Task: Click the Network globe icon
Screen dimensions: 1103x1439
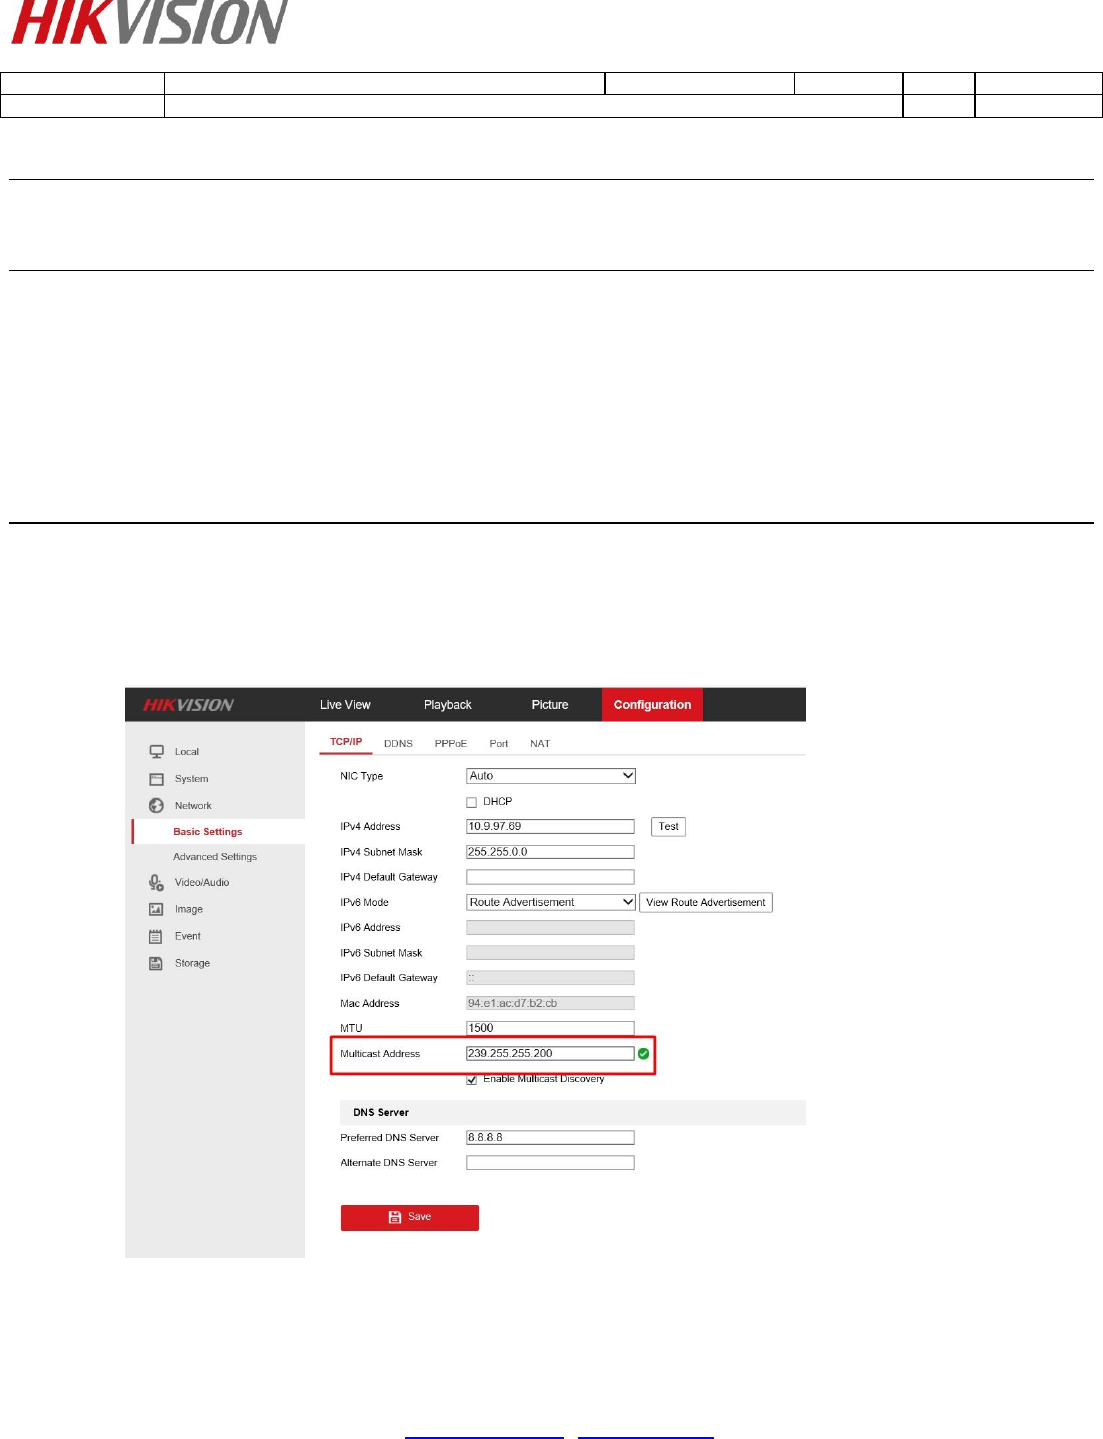Action: (x=156, y=806)
